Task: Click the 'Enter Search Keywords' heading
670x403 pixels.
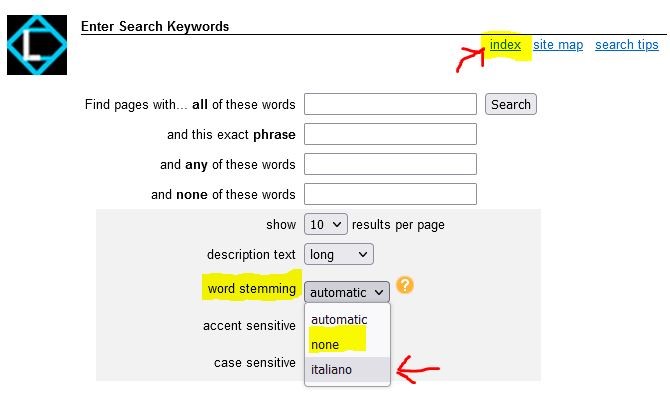Action: click(x=155, y=26)
